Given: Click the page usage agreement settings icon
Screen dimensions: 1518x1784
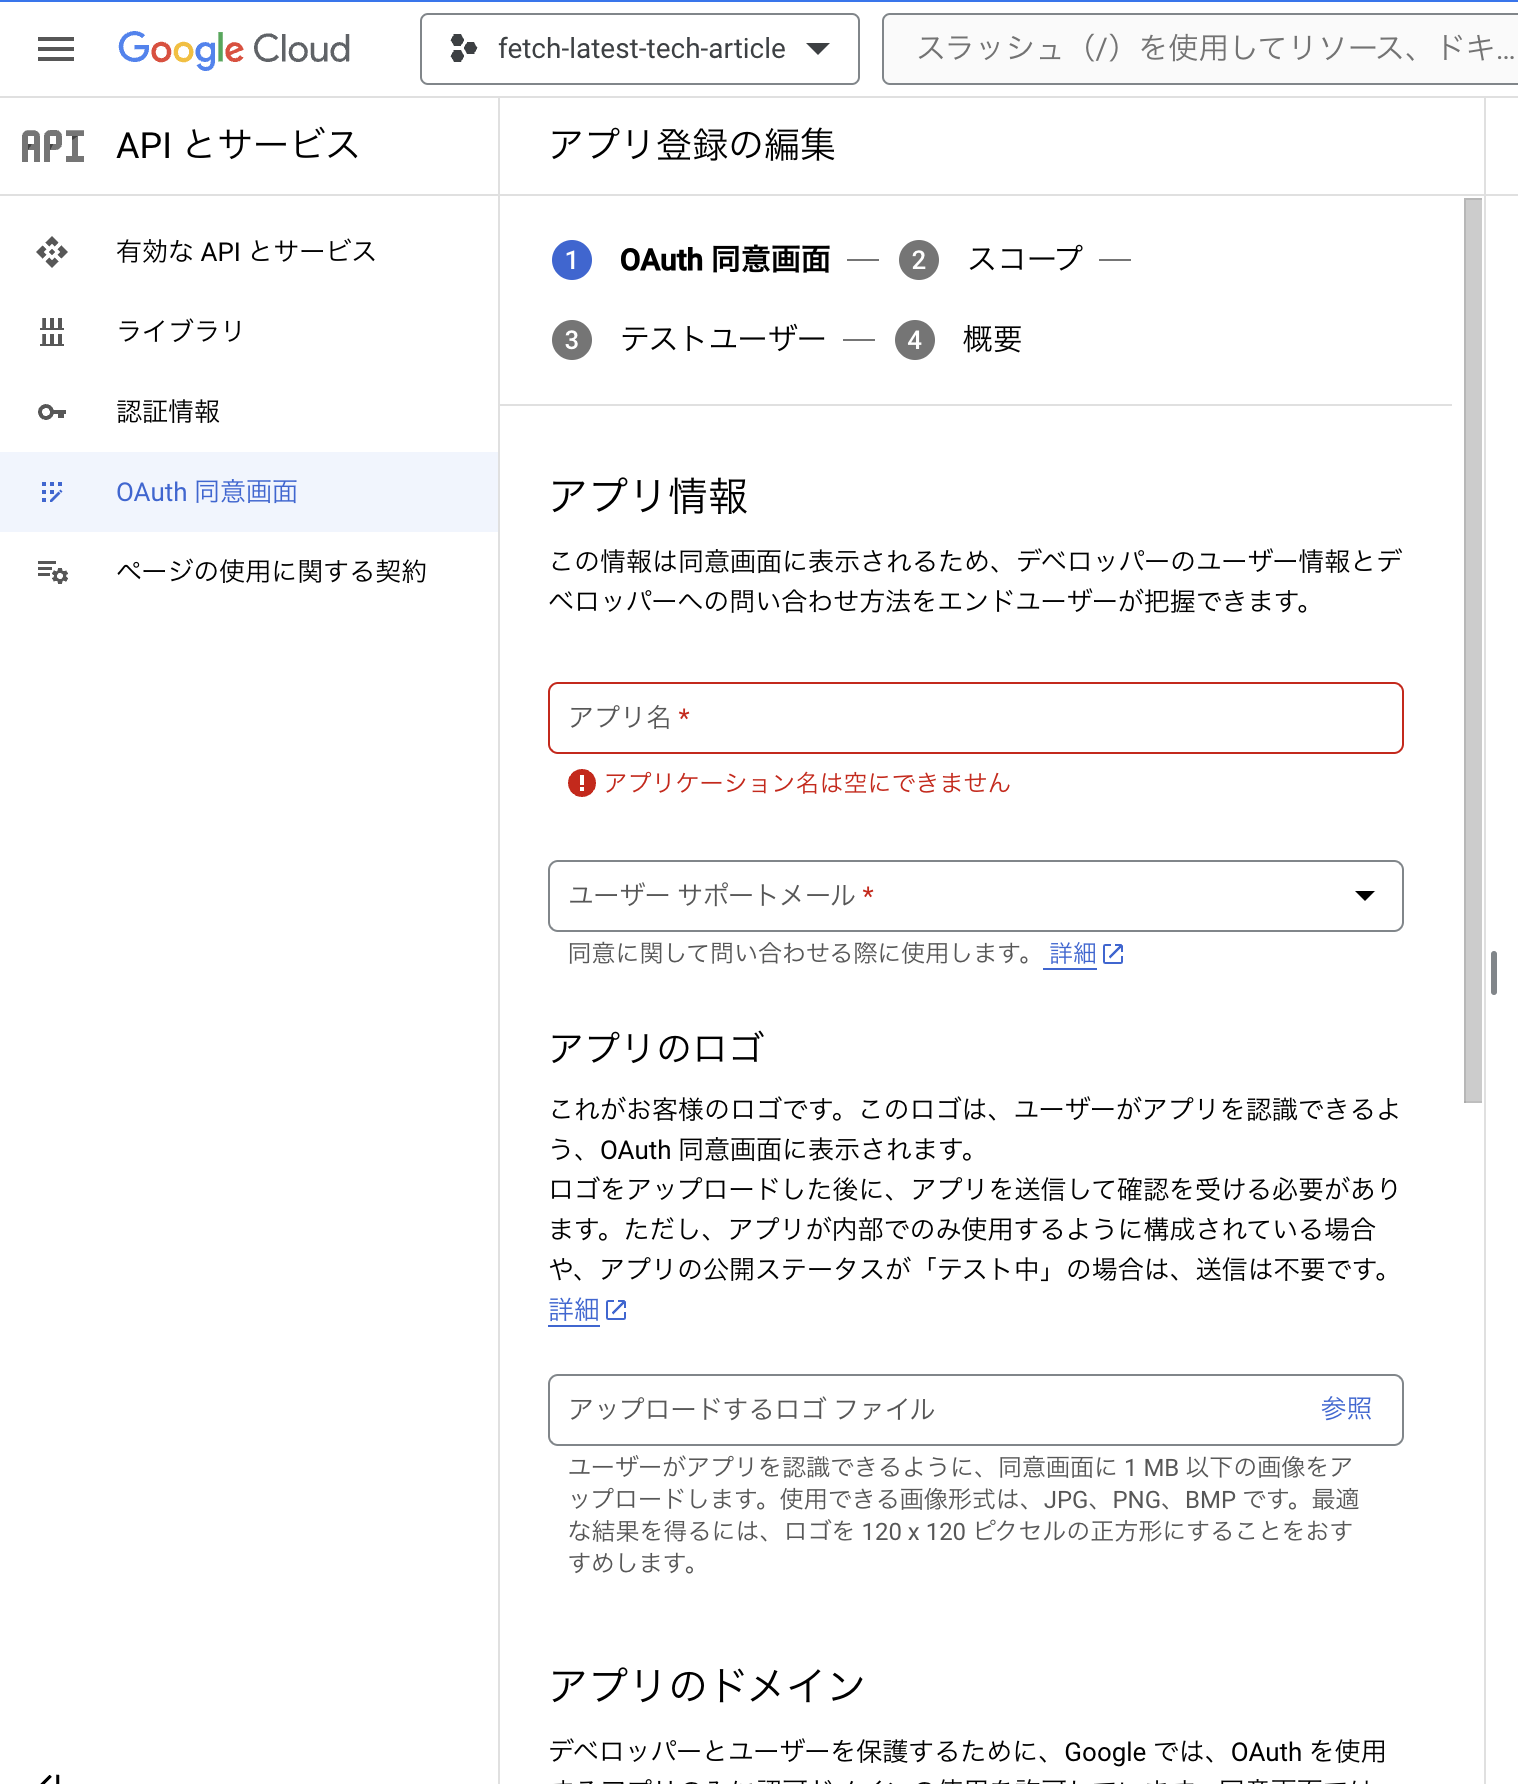Looking at the screenshot, I should (x=52, y=572).
